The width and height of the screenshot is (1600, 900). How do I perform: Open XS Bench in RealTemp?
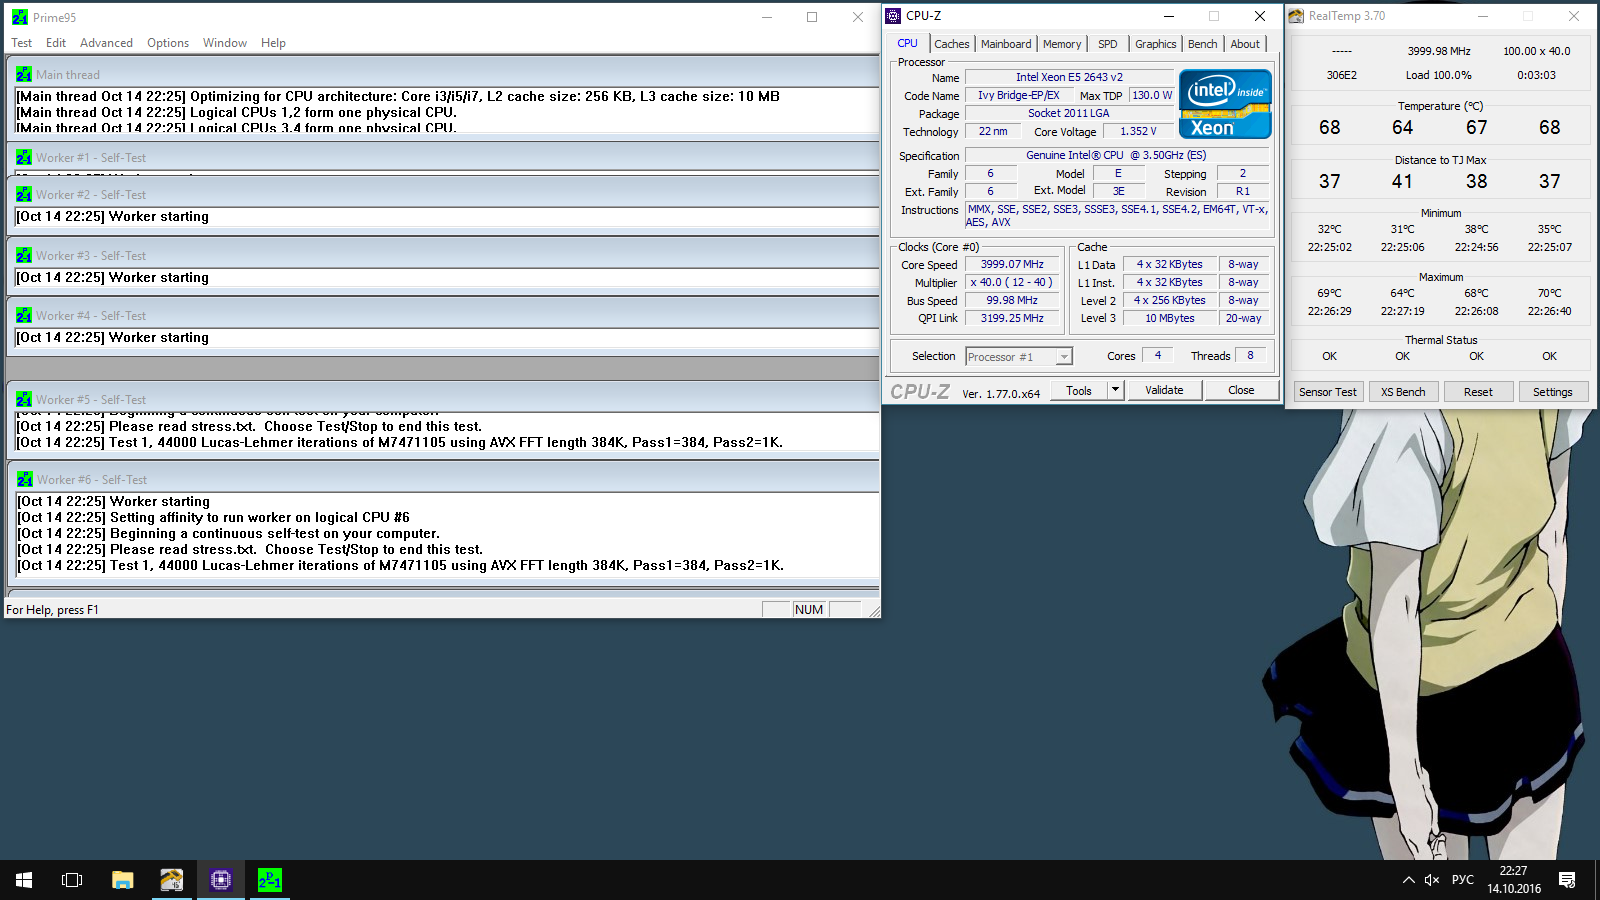[1403, 392]
